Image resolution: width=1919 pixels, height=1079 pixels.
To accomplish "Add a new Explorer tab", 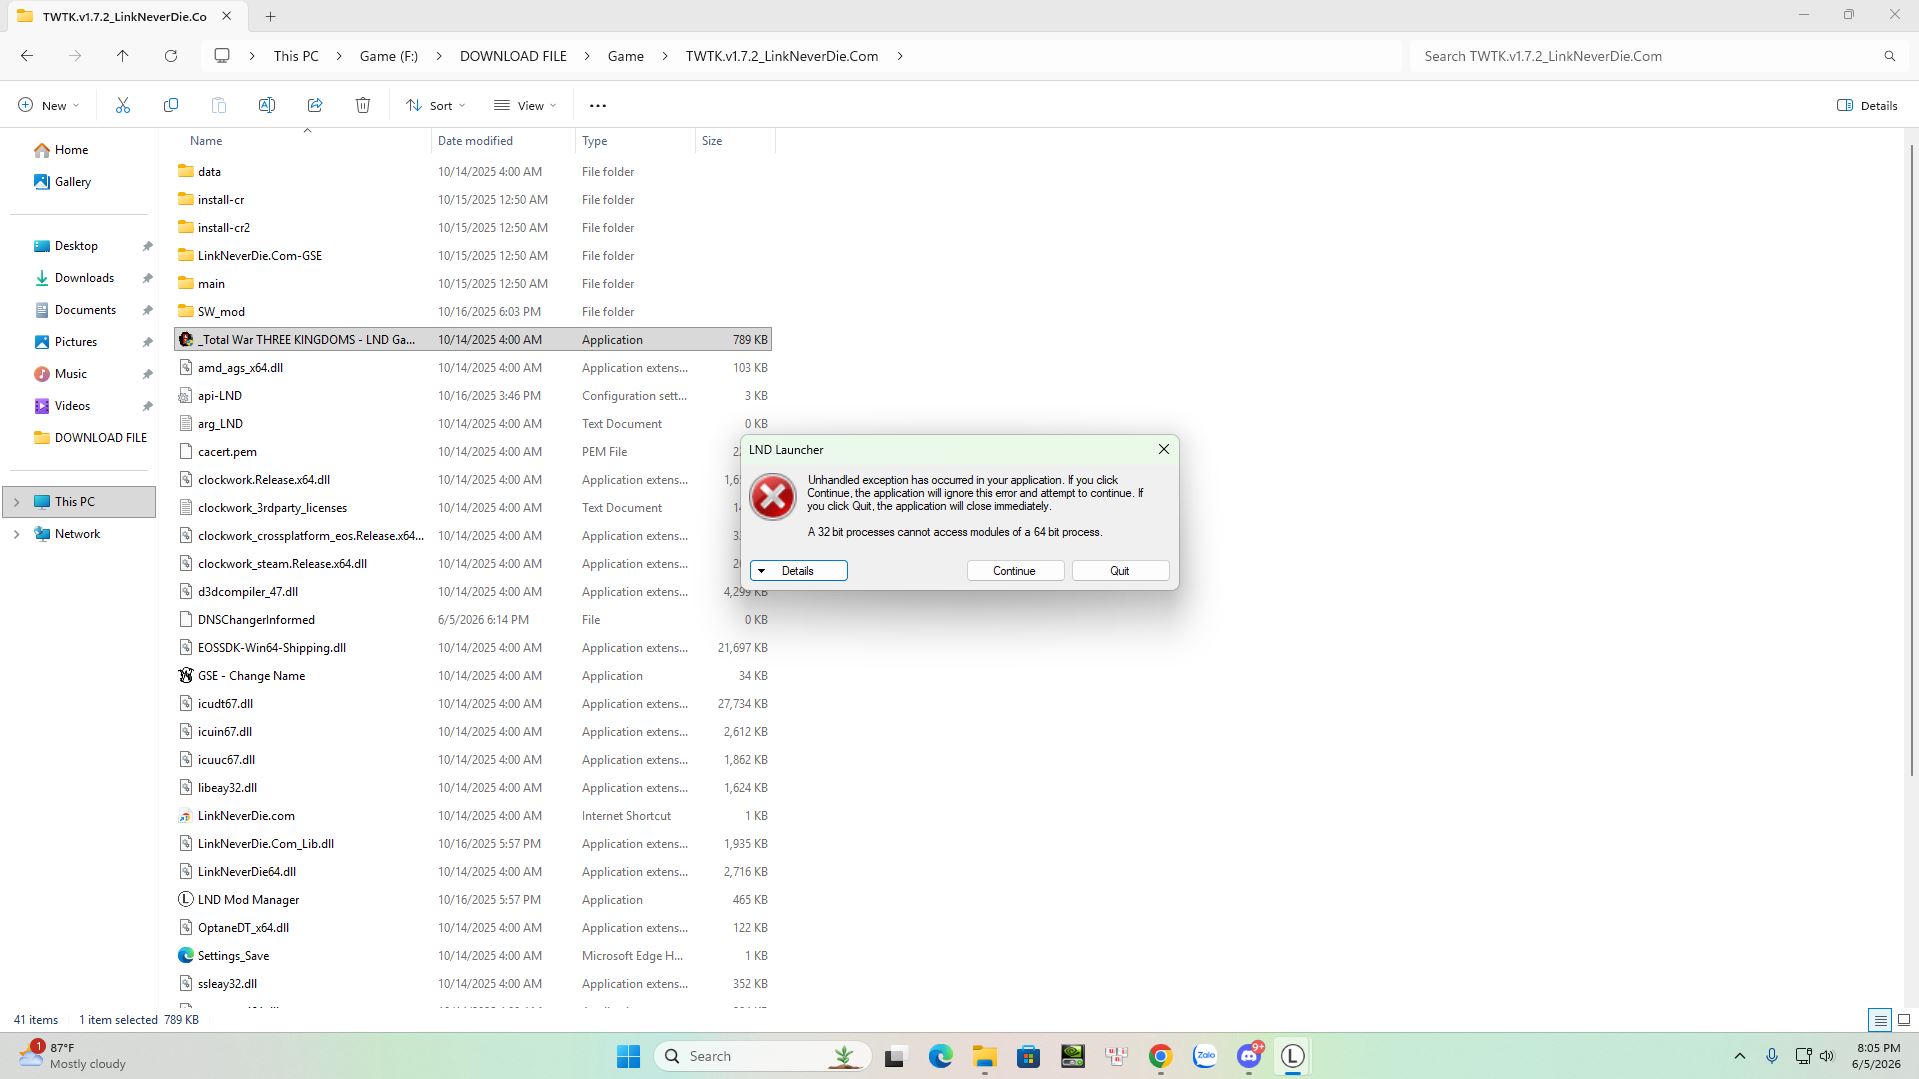I will pos(270,16).
